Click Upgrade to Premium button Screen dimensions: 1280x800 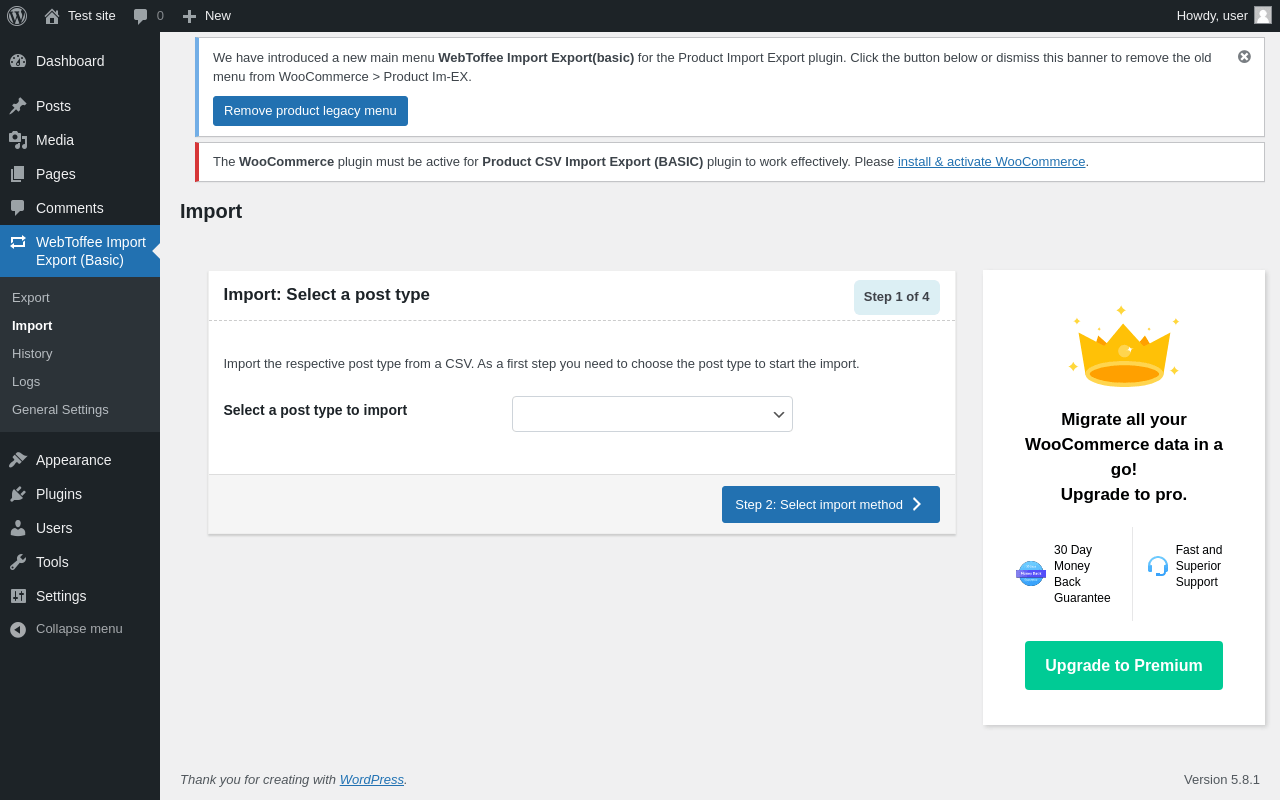(x=1124, y=666)
